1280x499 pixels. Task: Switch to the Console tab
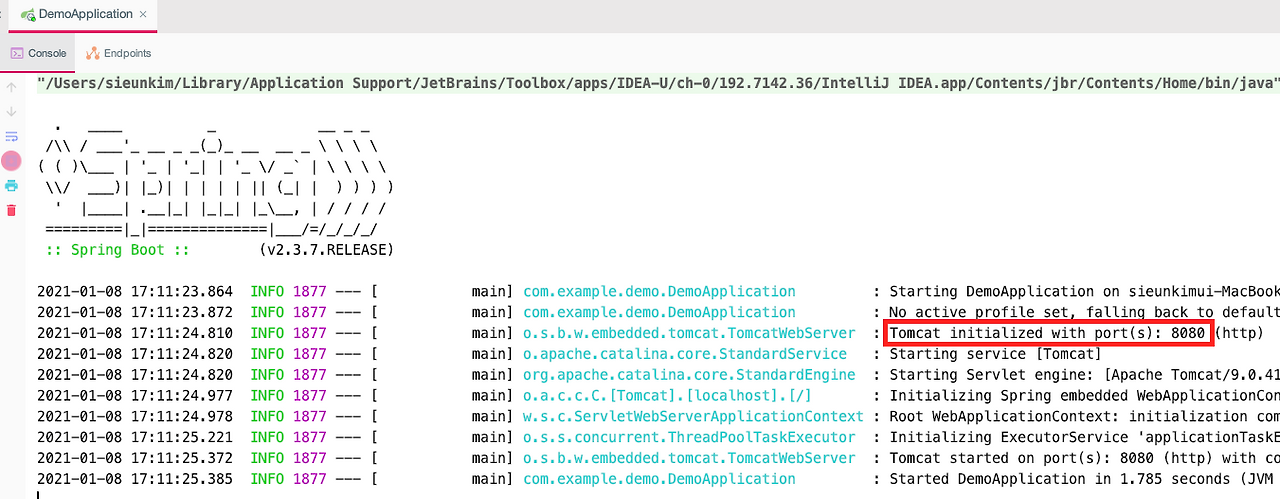[x=38, y=53]
